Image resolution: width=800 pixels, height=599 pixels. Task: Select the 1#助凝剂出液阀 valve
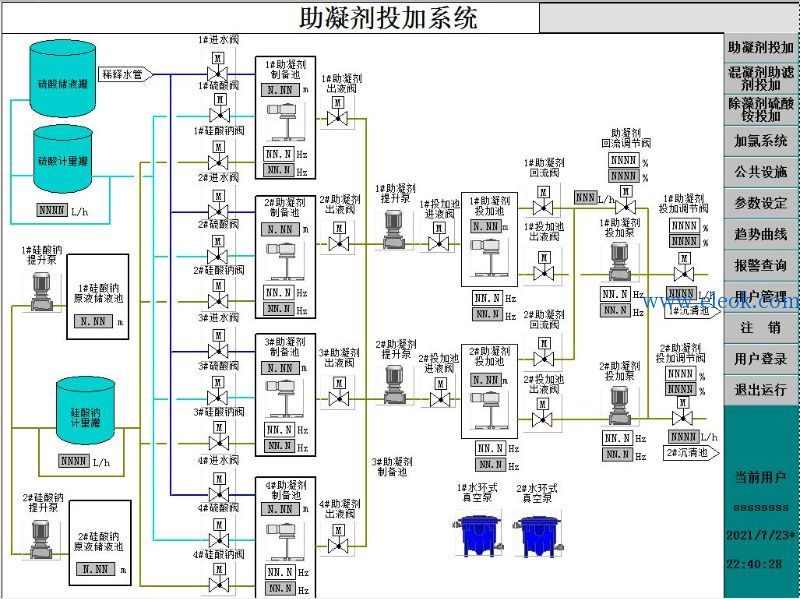[x=337, y=113]
